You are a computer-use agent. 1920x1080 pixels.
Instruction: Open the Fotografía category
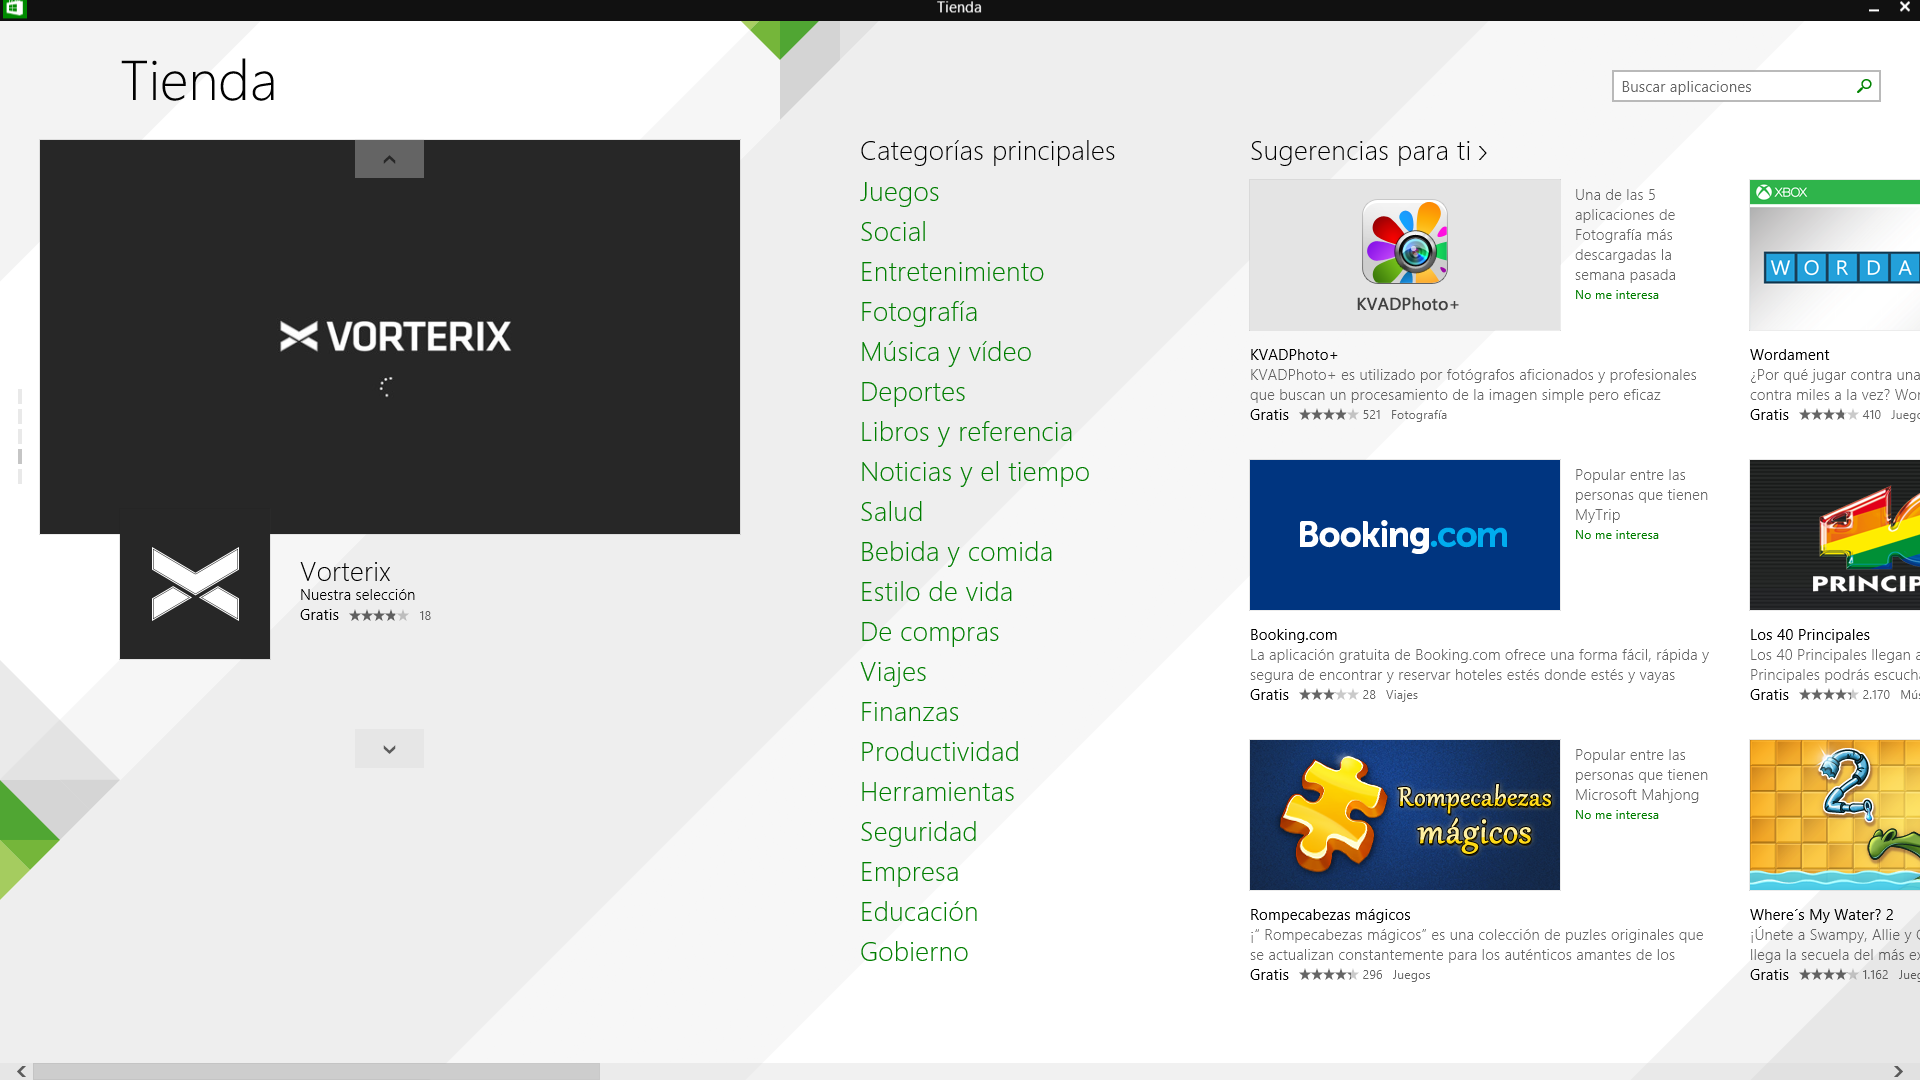pyautogui.click(x=919, y=312)
